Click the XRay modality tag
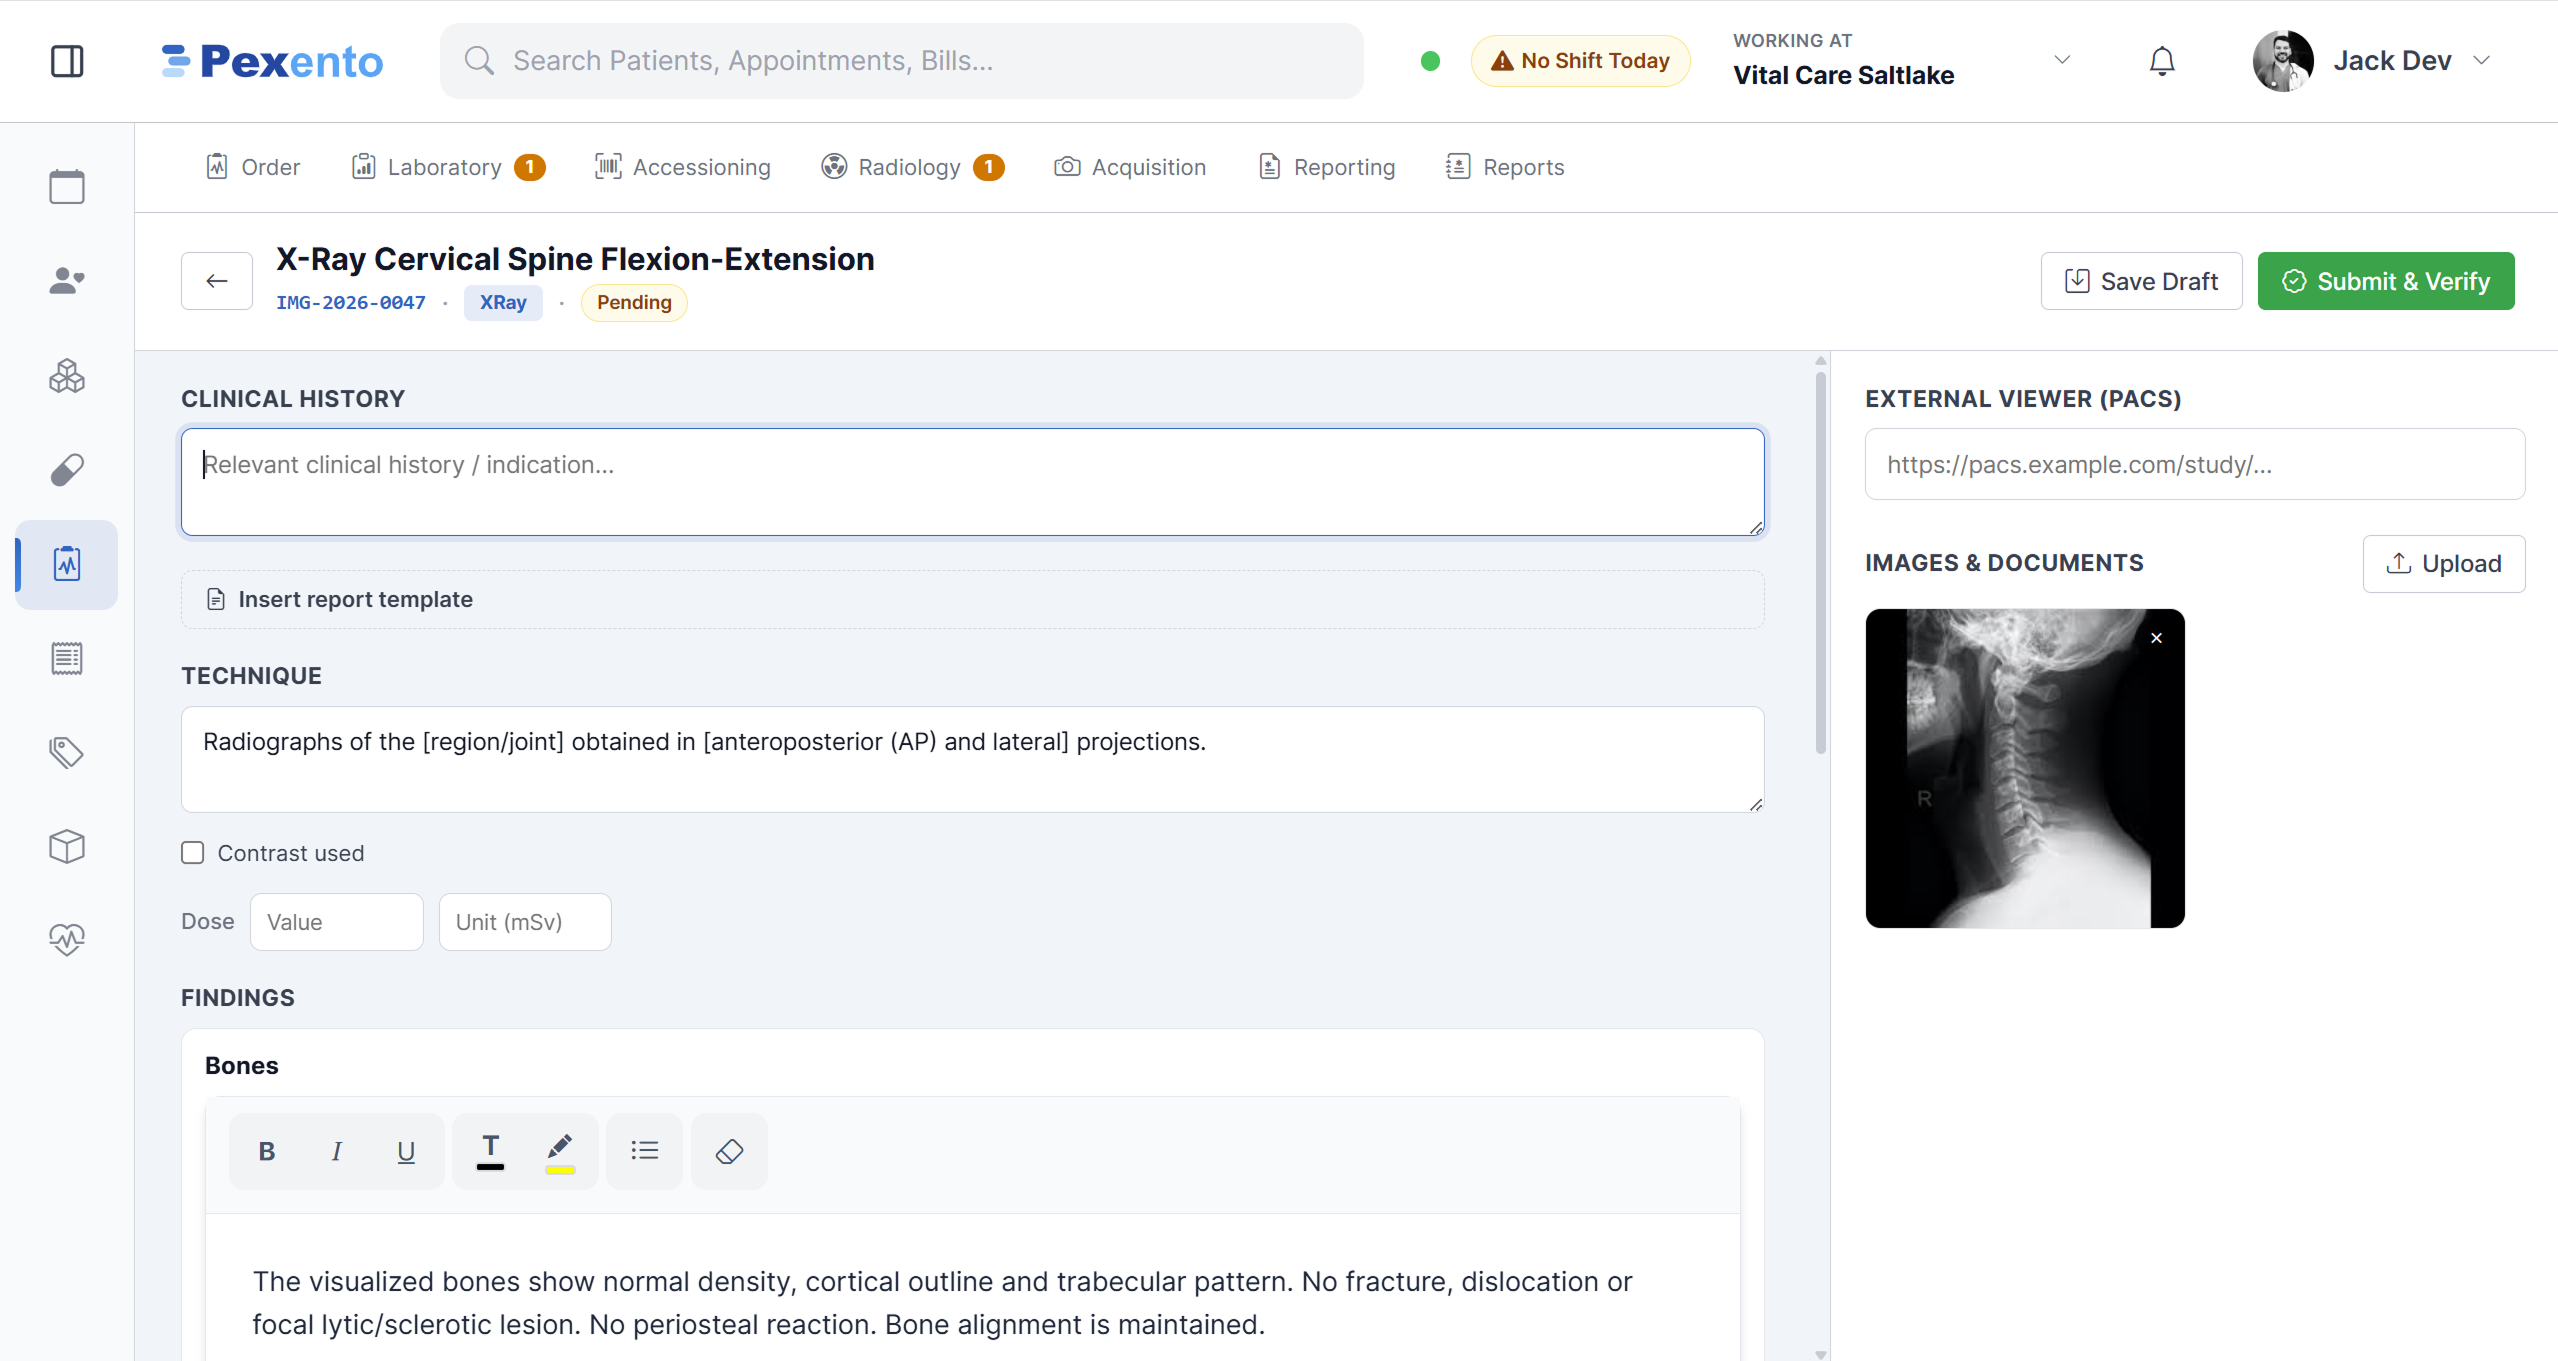 503,302
